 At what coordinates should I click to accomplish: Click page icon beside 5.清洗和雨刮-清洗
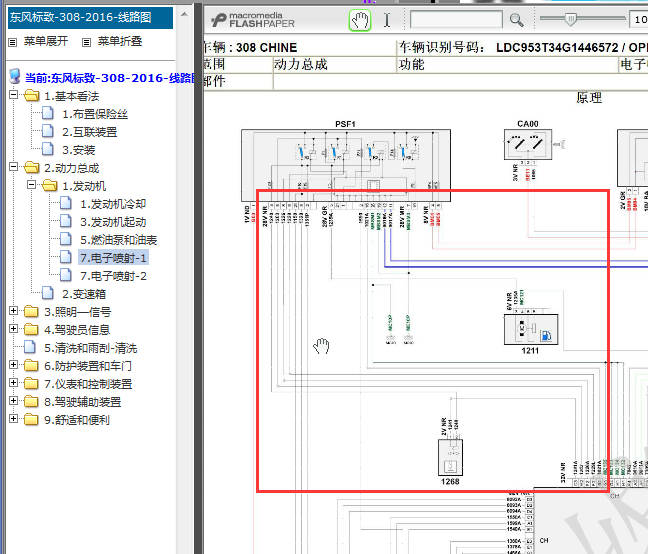click(x=30, y=347)
